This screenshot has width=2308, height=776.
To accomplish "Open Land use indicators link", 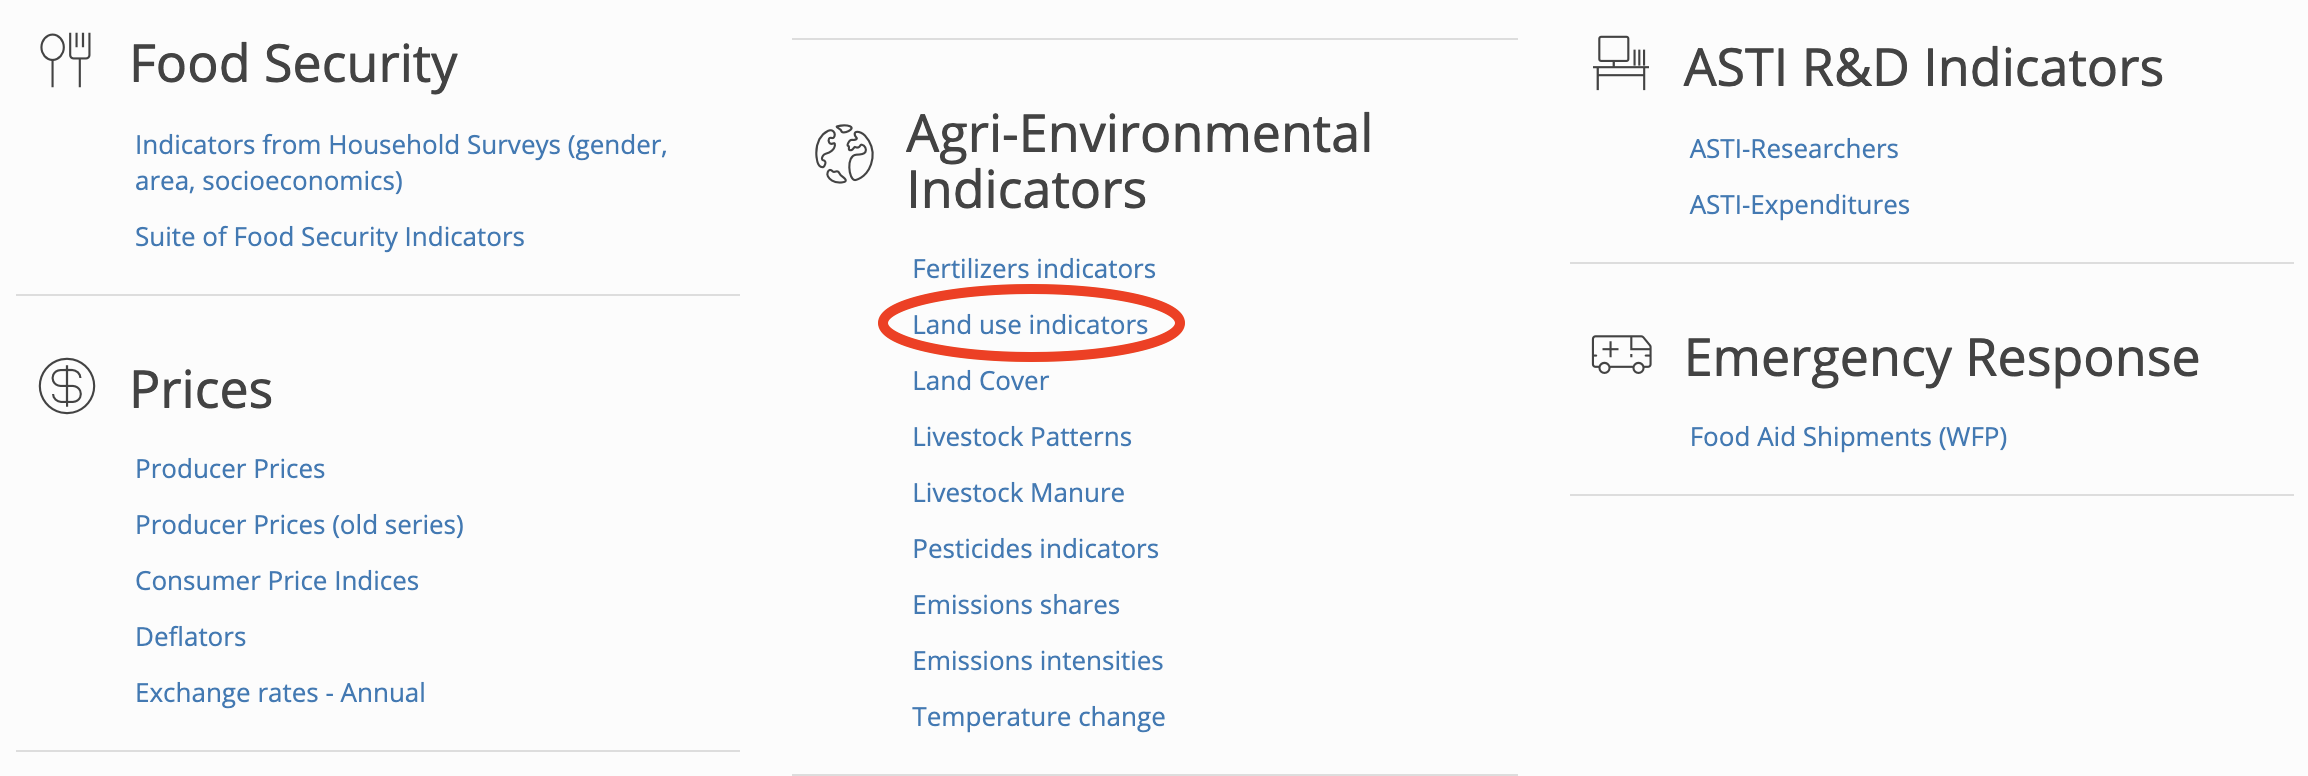I will 1030,325.
